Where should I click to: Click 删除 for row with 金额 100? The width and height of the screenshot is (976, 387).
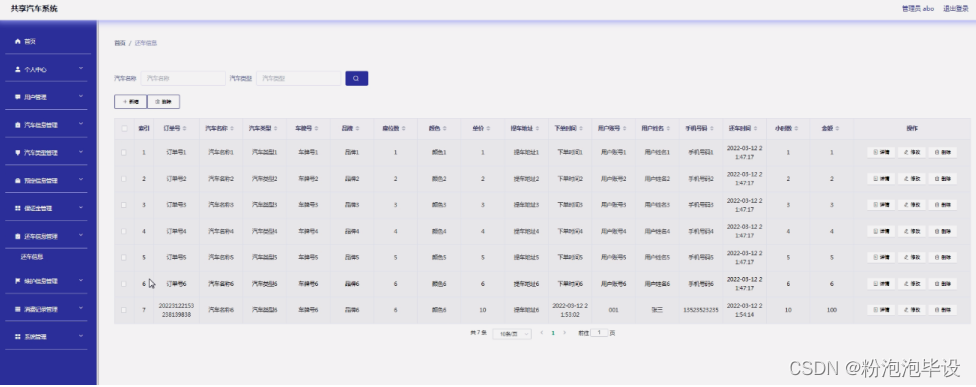click(x=942, y=310)
